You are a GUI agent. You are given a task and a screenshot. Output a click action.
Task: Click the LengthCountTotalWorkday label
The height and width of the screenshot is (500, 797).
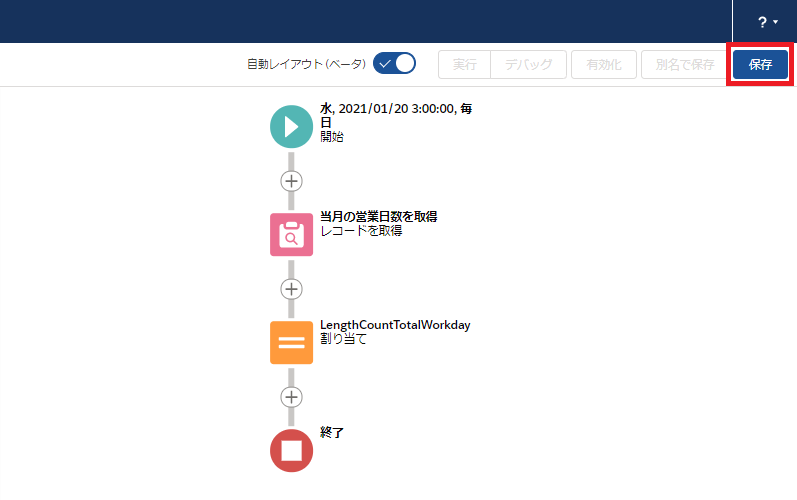tap(395, 325)
